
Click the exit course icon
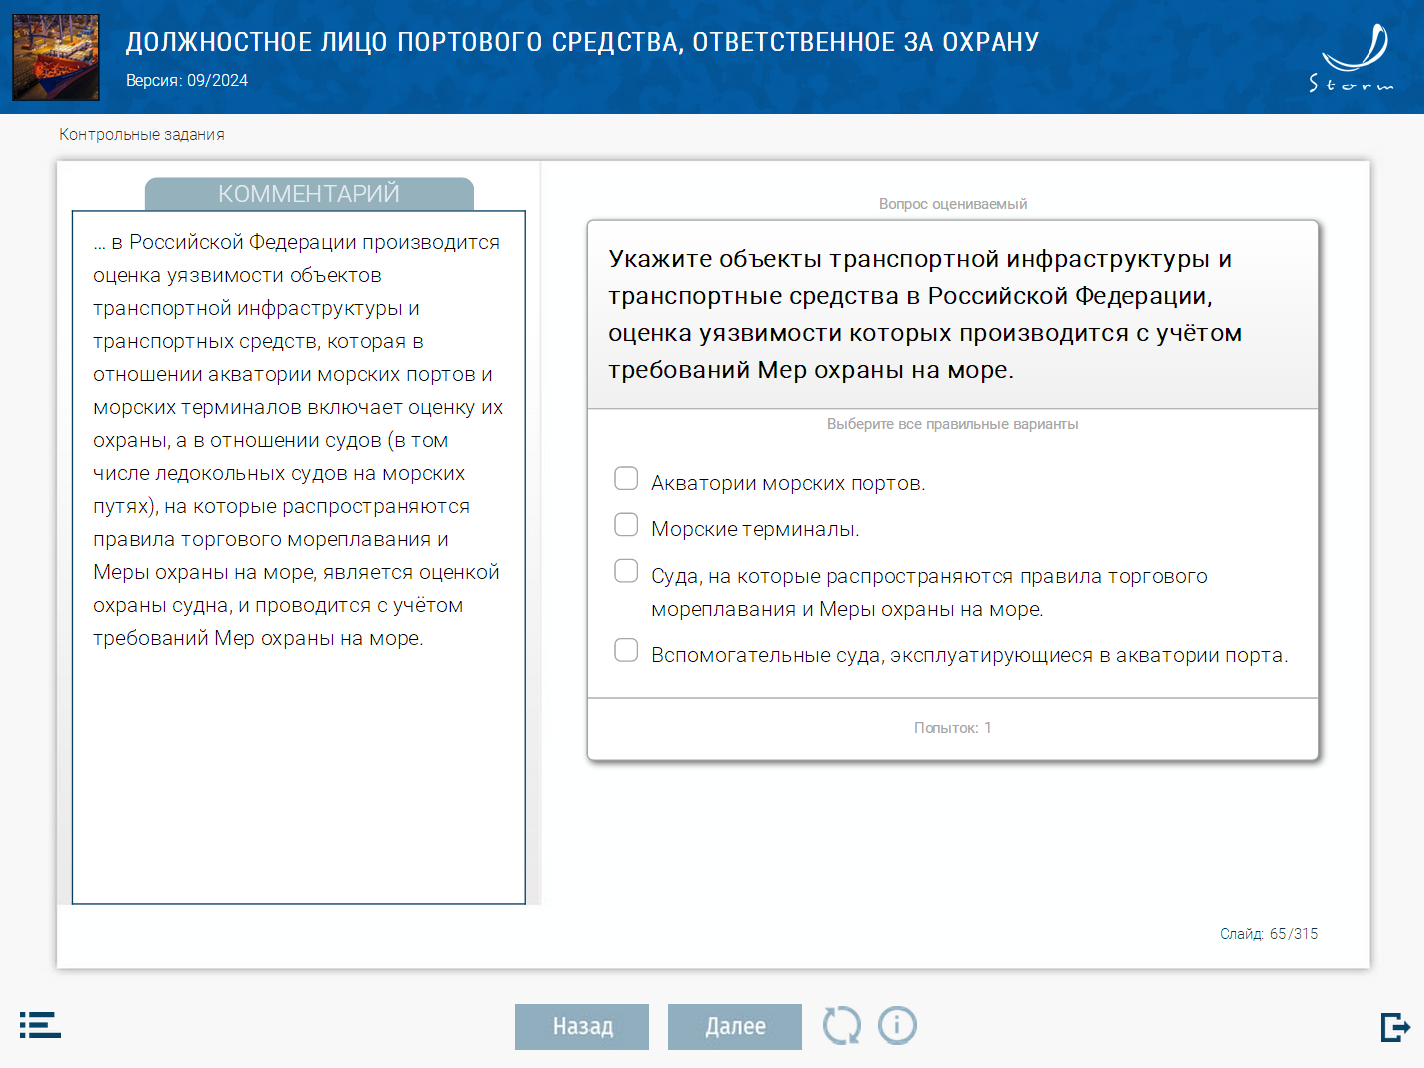[1395, 1027]
